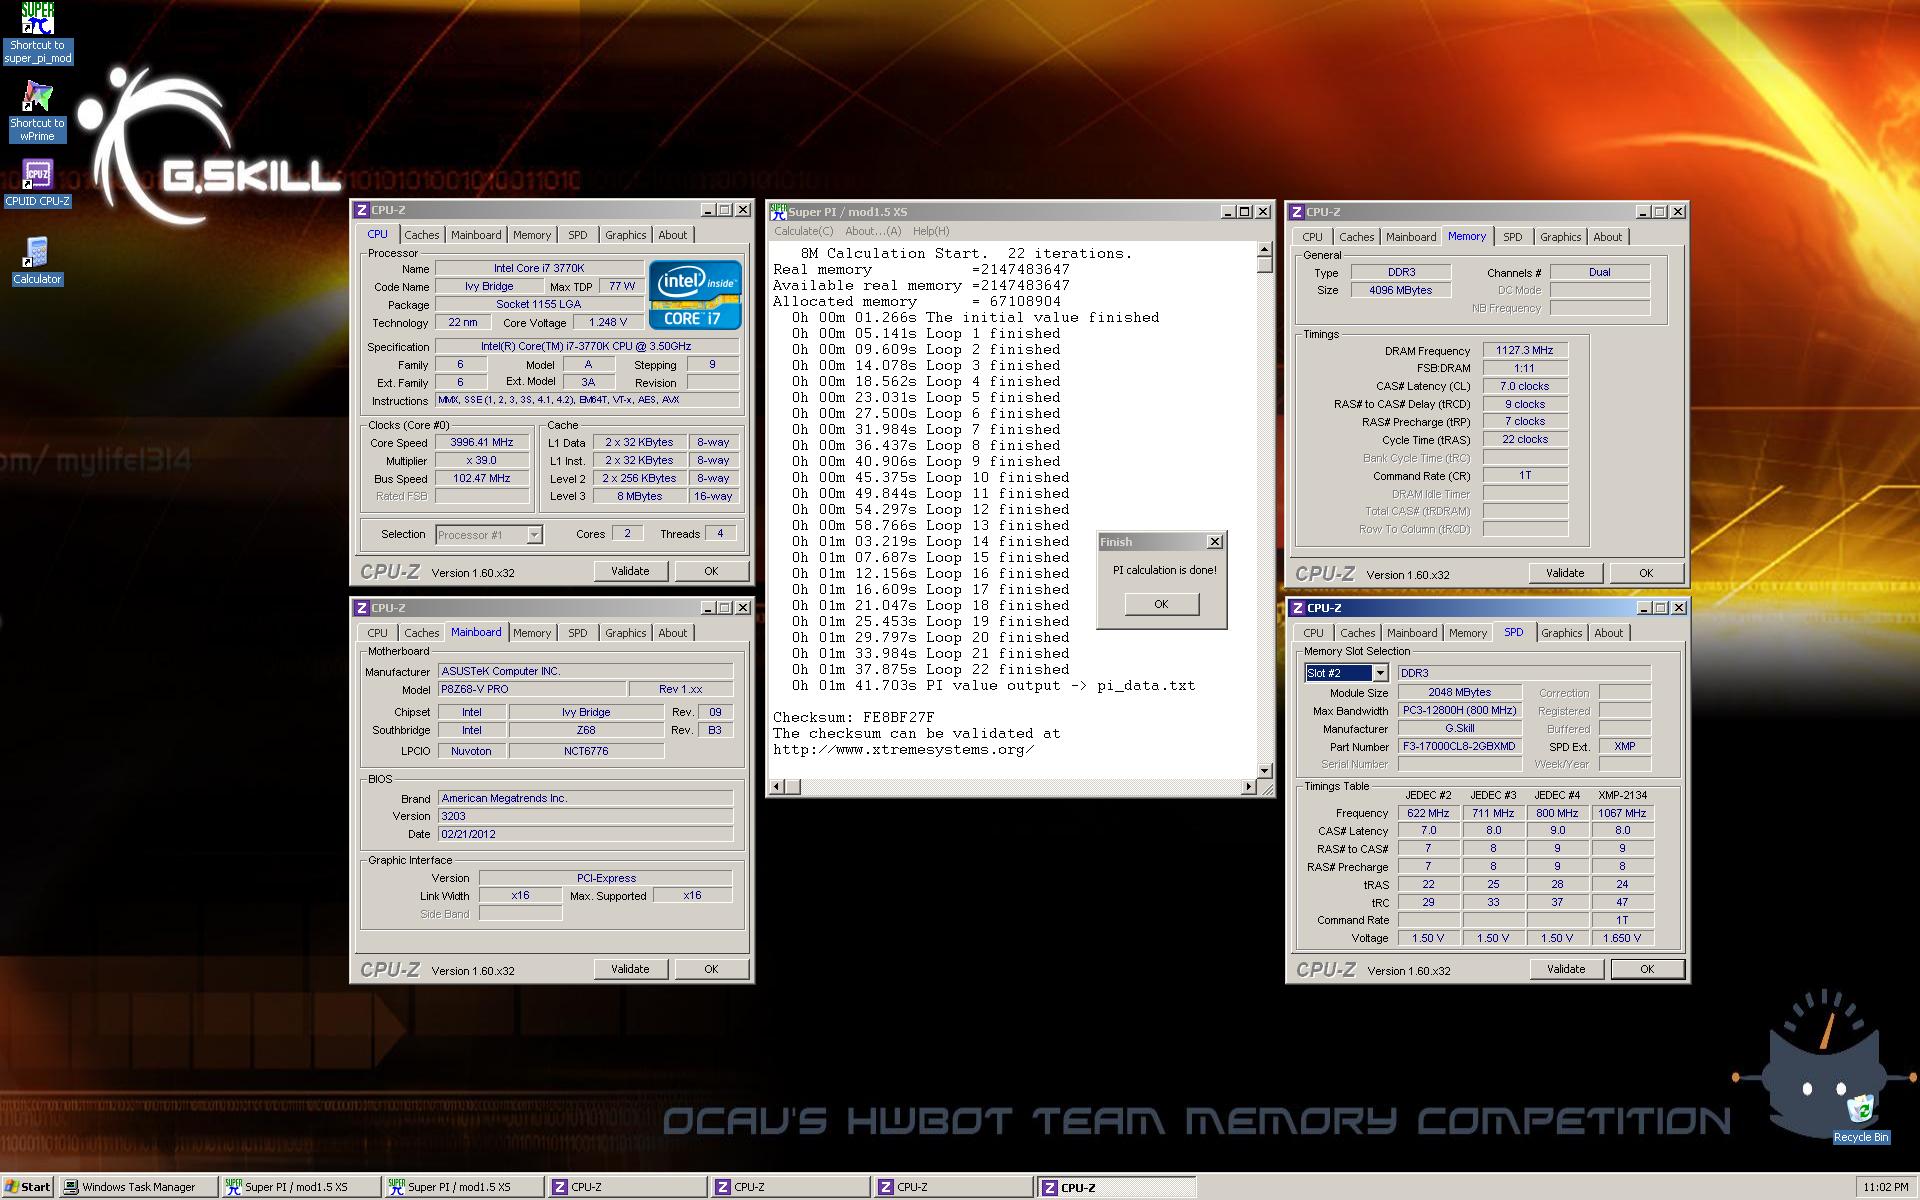Click the Core Speed value 3996.41 MHz
This screenshot has height=1200, width=1920.
(x=482, y=442)
